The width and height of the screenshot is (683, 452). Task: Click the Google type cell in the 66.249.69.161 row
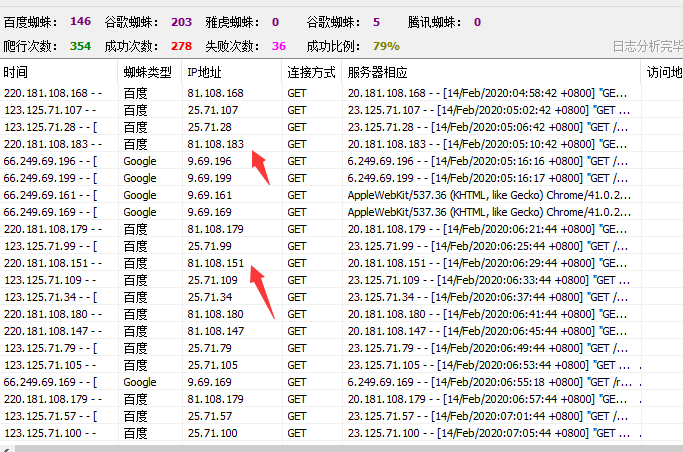tap(140, 195)
